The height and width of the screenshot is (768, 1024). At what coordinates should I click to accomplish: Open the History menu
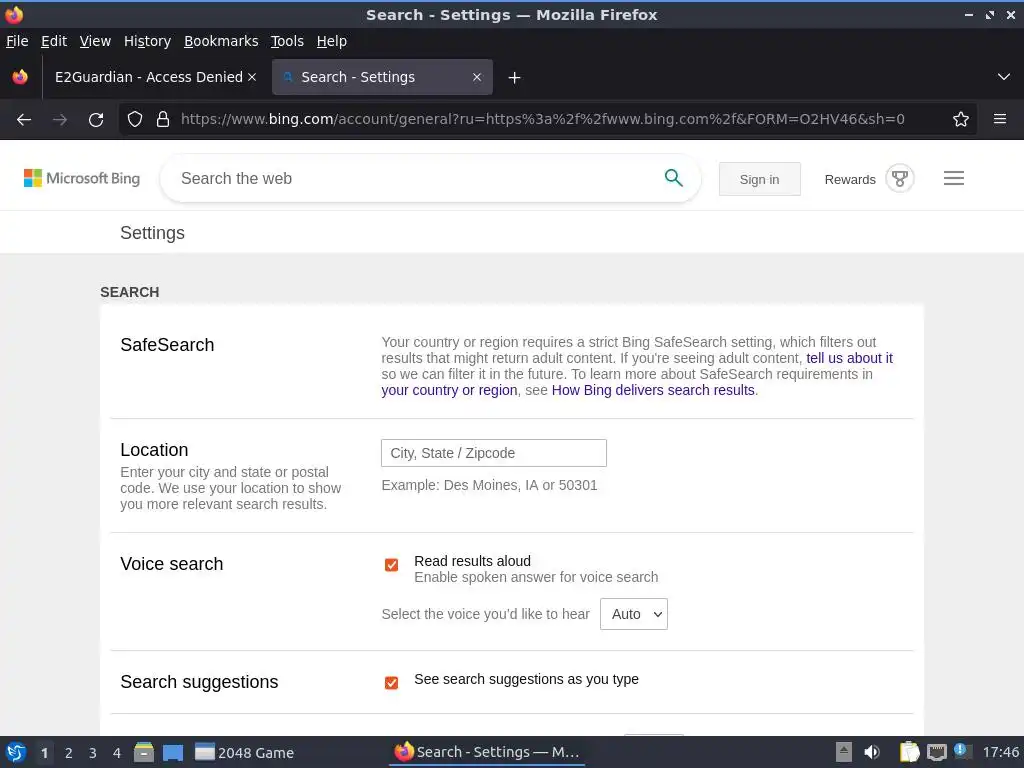[x=147, y=41]
